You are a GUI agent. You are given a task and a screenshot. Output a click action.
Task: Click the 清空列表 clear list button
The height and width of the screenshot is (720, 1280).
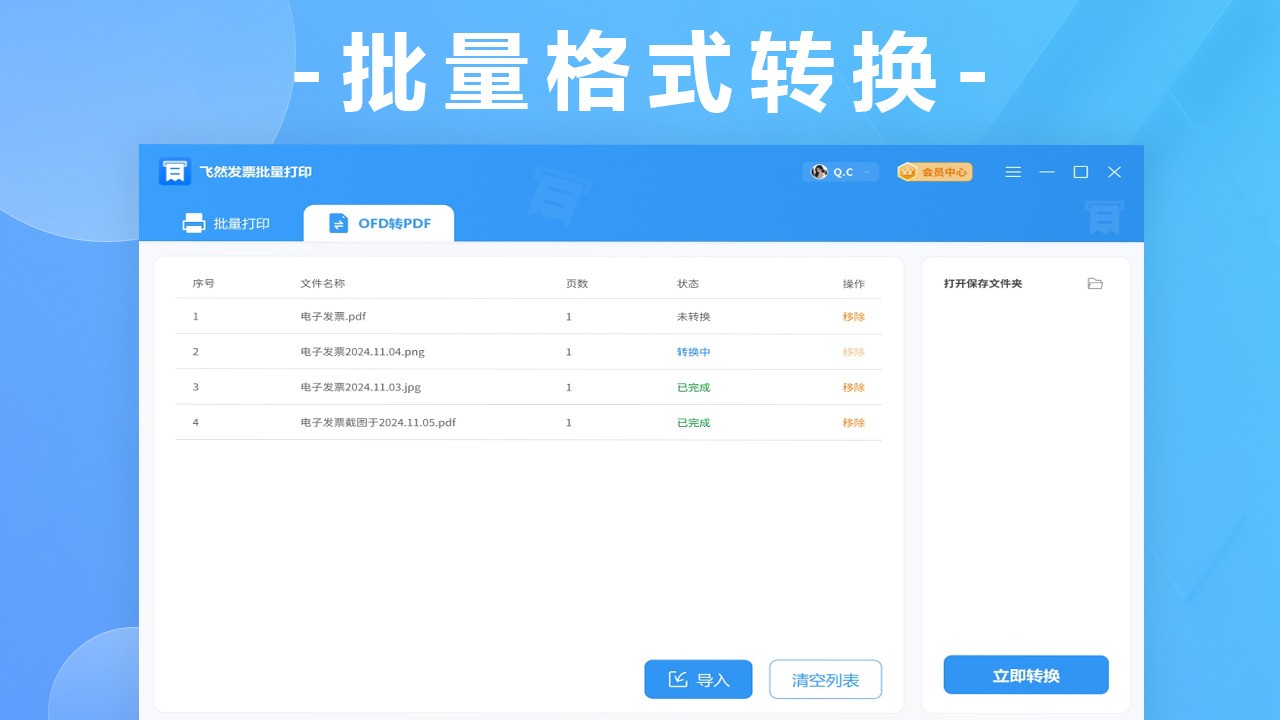(x=825, y=680)
